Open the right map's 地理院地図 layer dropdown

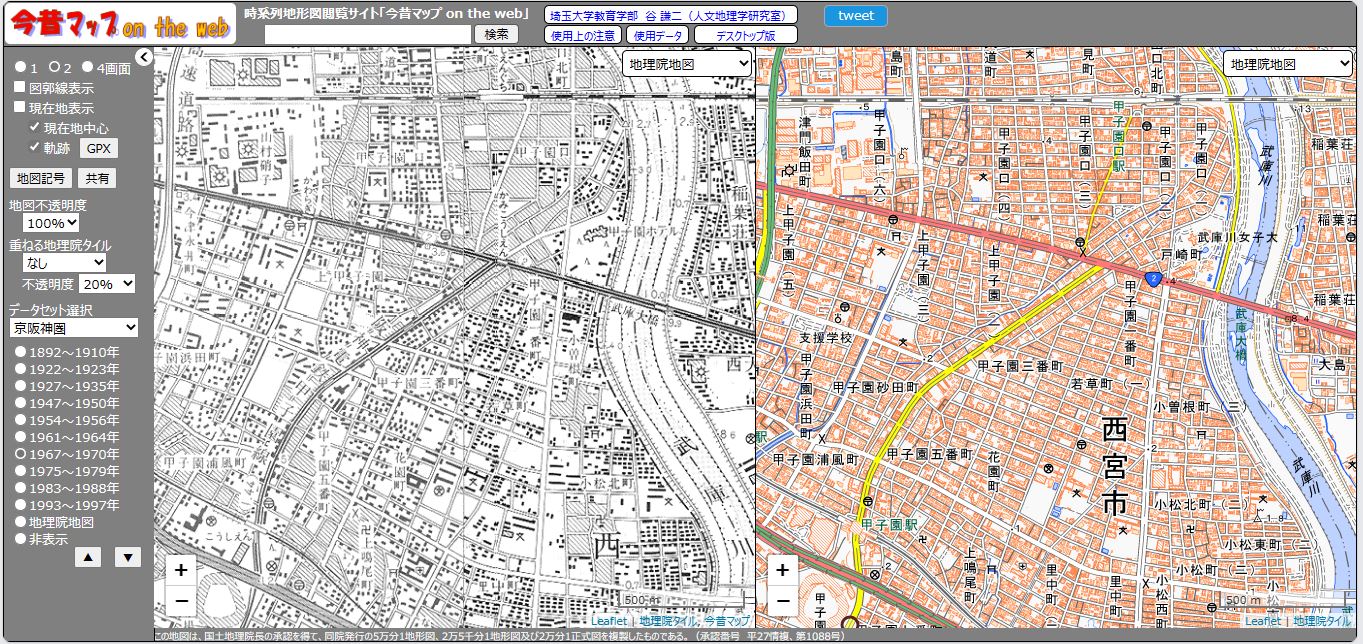point(1287,64)
